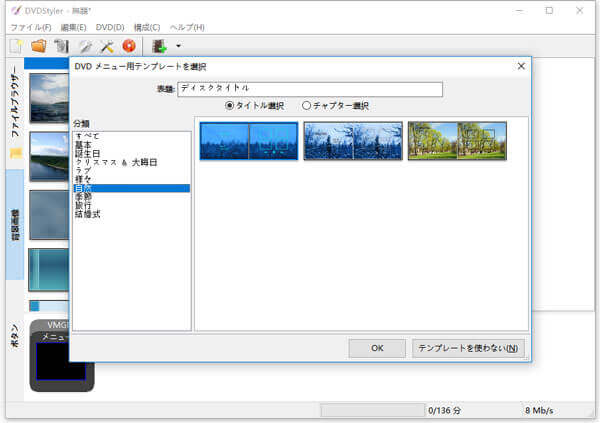Select the gray-blue gradient background thumbnail
600x423 pixels.
[x=49, y=215]
